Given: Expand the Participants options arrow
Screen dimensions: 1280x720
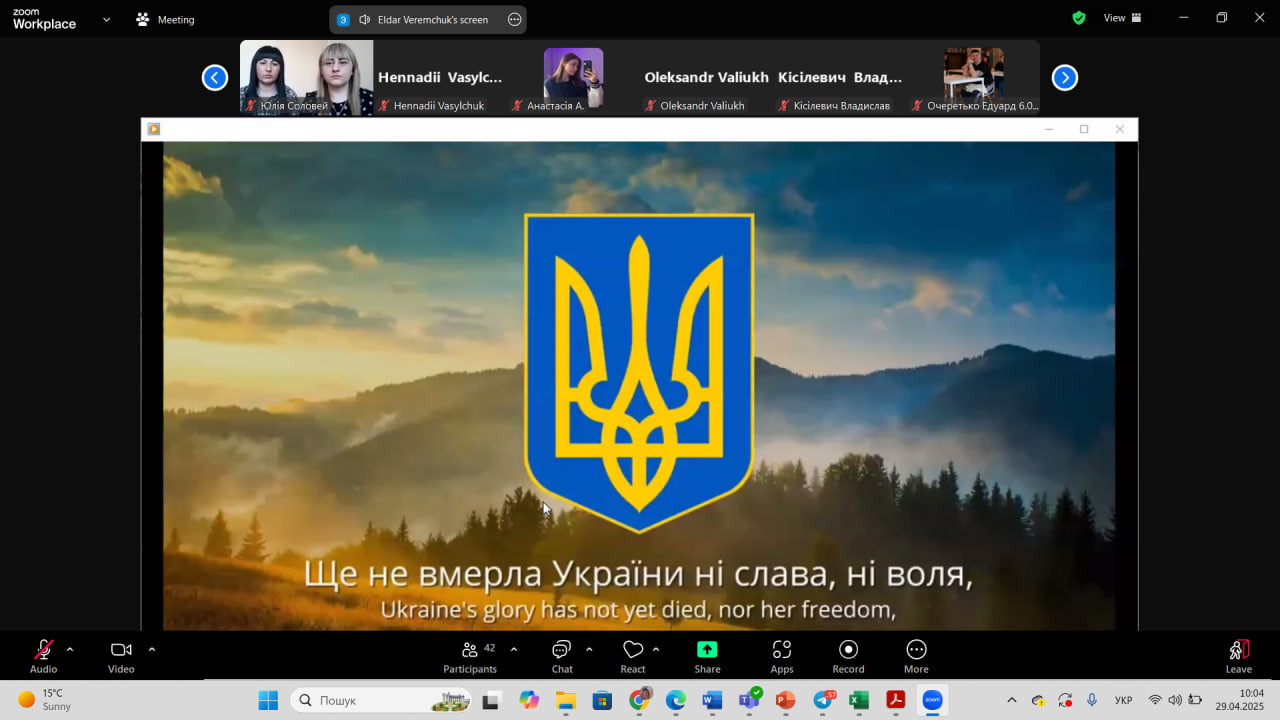Looking at the screenshot, I should pyautogui.click(x=514, y=649).
